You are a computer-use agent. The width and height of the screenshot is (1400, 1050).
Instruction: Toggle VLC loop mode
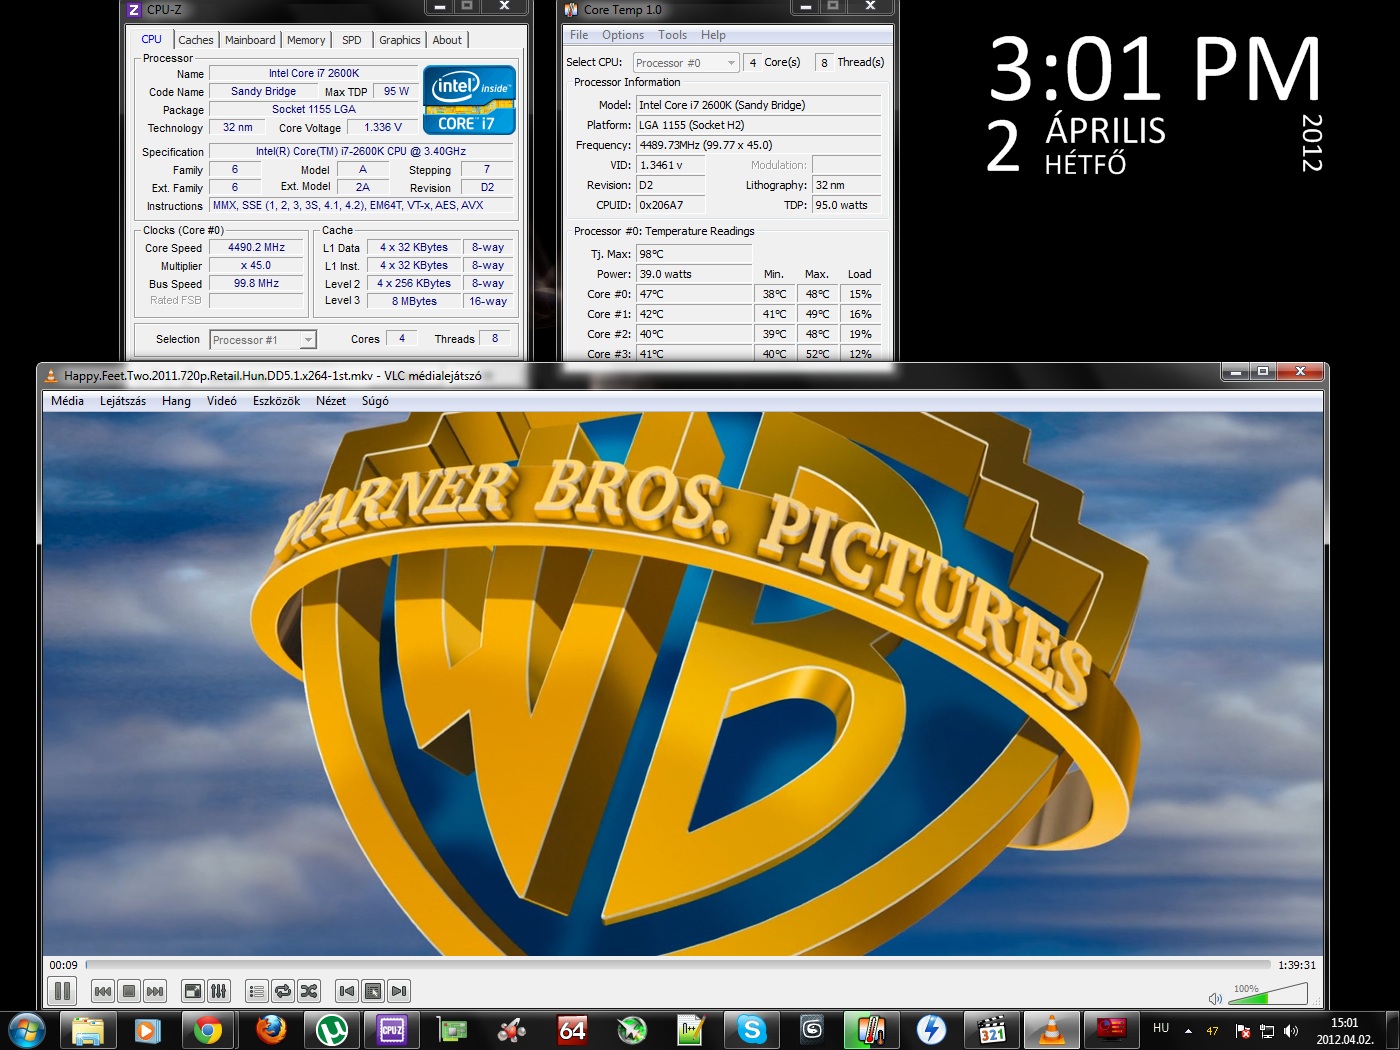[x=283, y=991]
